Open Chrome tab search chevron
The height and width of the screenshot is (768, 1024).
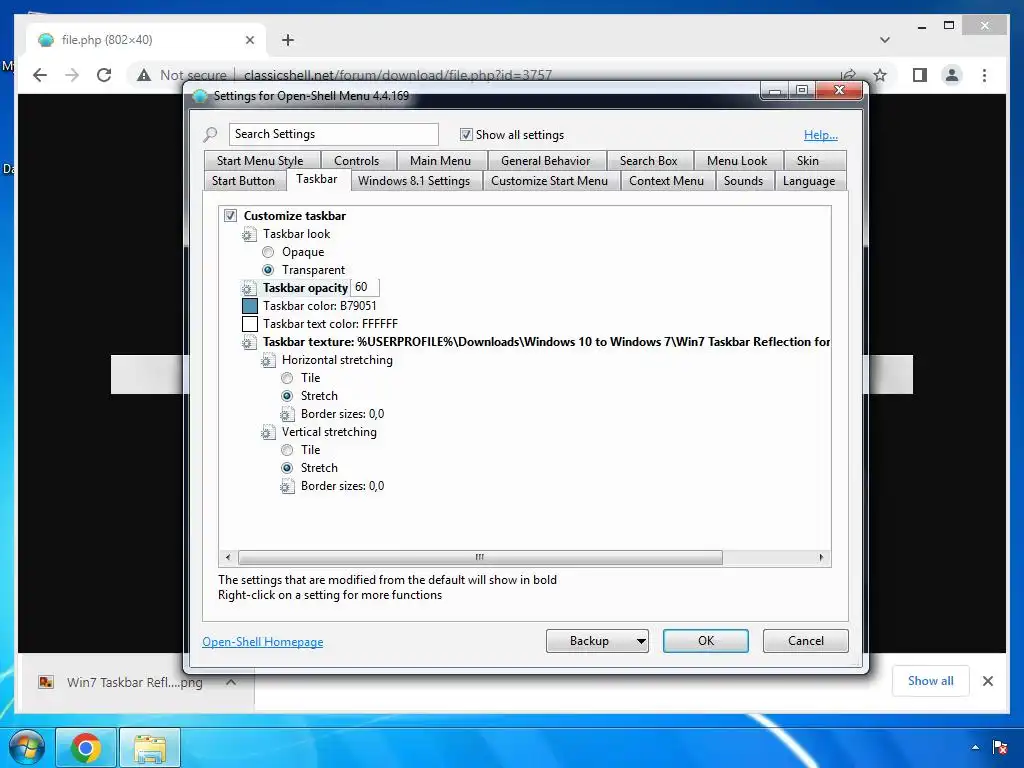[885, 40]
